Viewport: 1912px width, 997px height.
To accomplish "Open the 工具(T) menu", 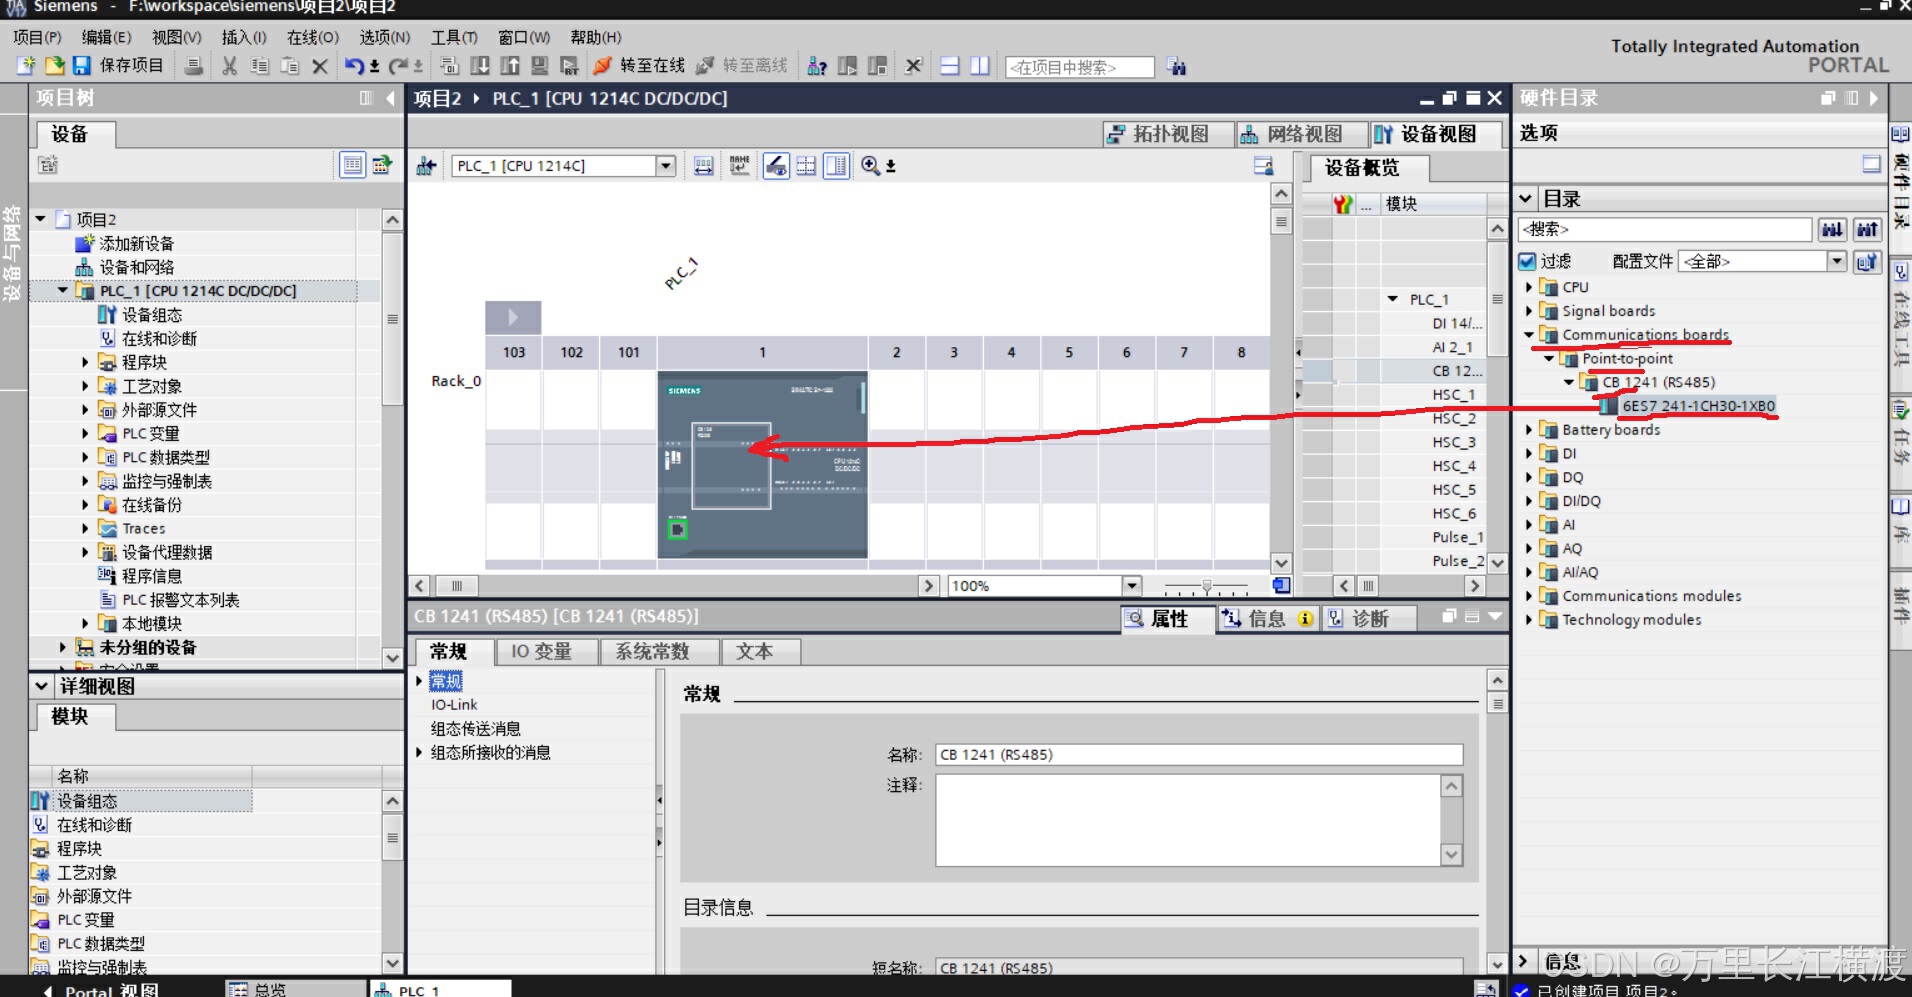I will [x=454, y=37].
